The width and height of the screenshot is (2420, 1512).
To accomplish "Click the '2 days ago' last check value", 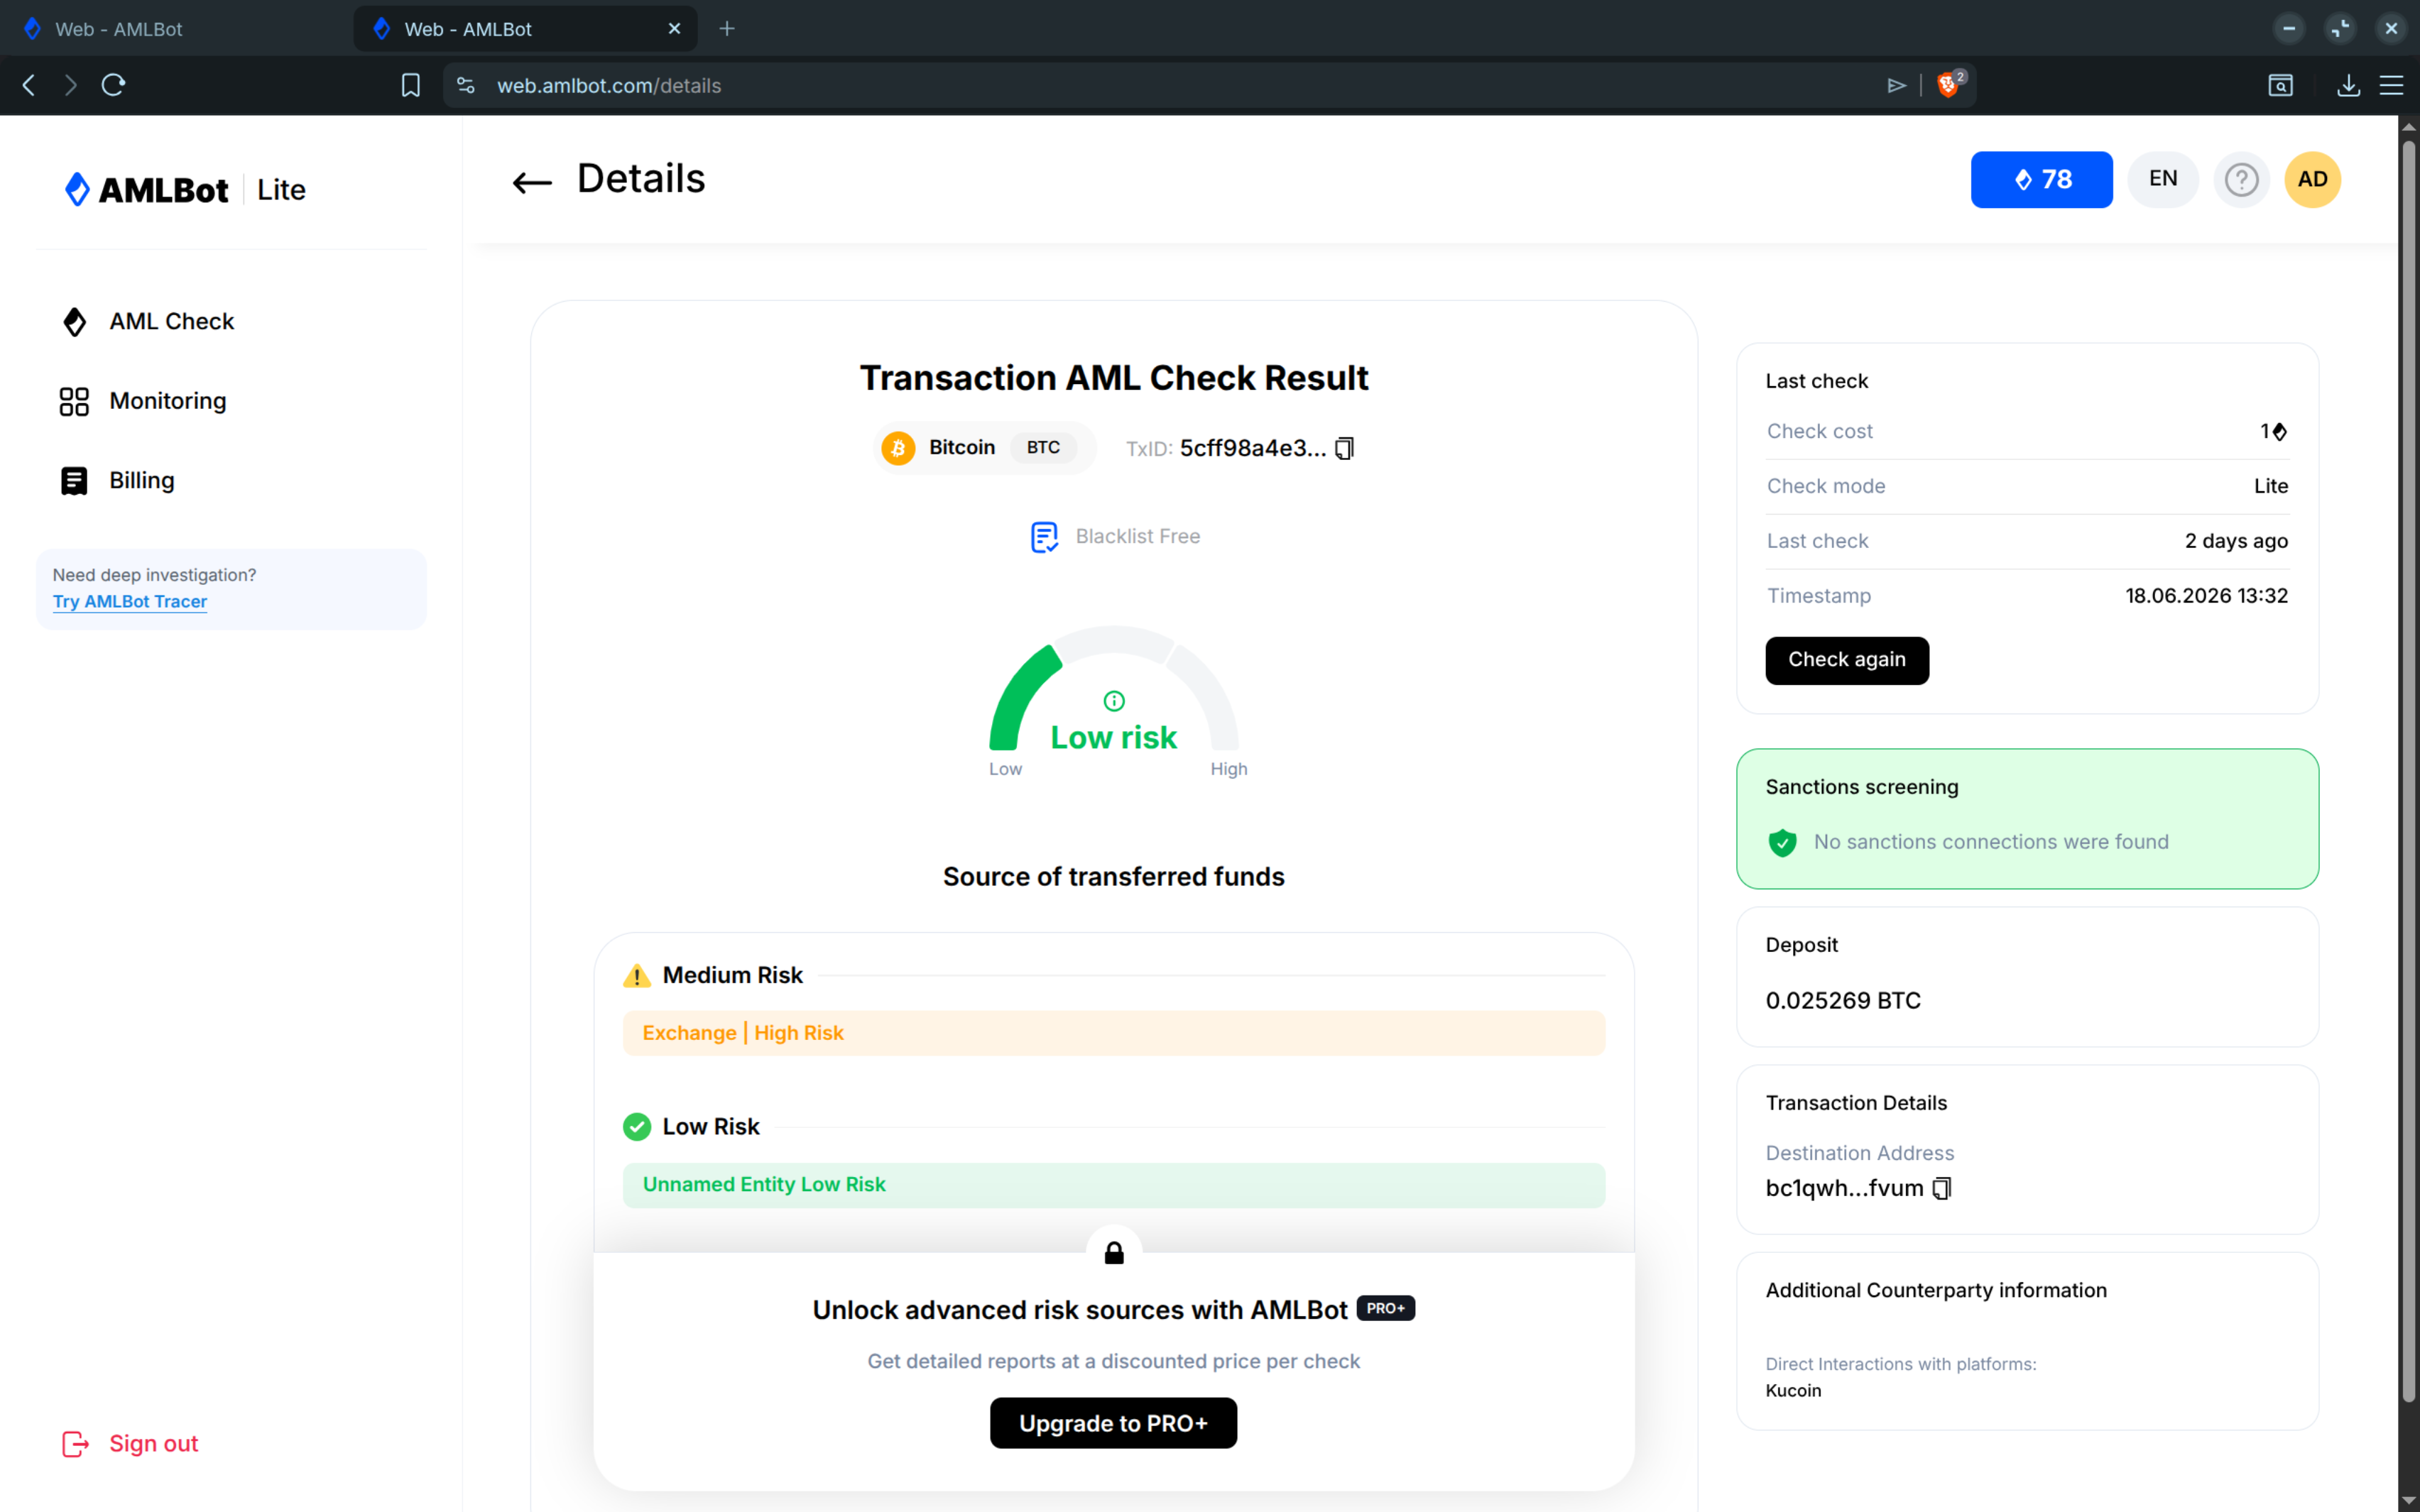I will 2236,541.
